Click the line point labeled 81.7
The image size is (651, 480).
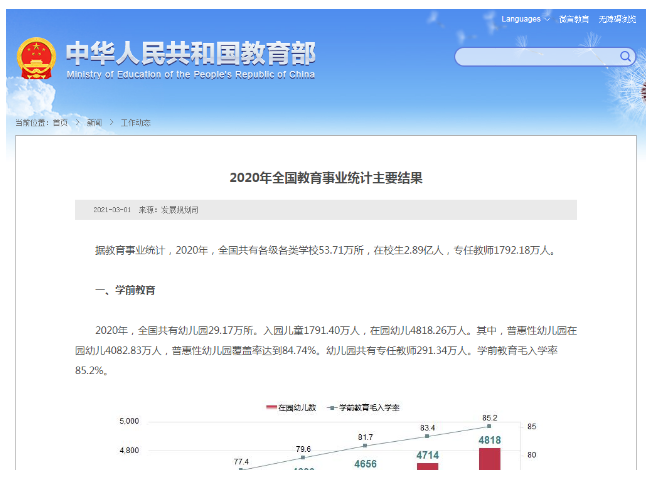[x=365, y=446]
